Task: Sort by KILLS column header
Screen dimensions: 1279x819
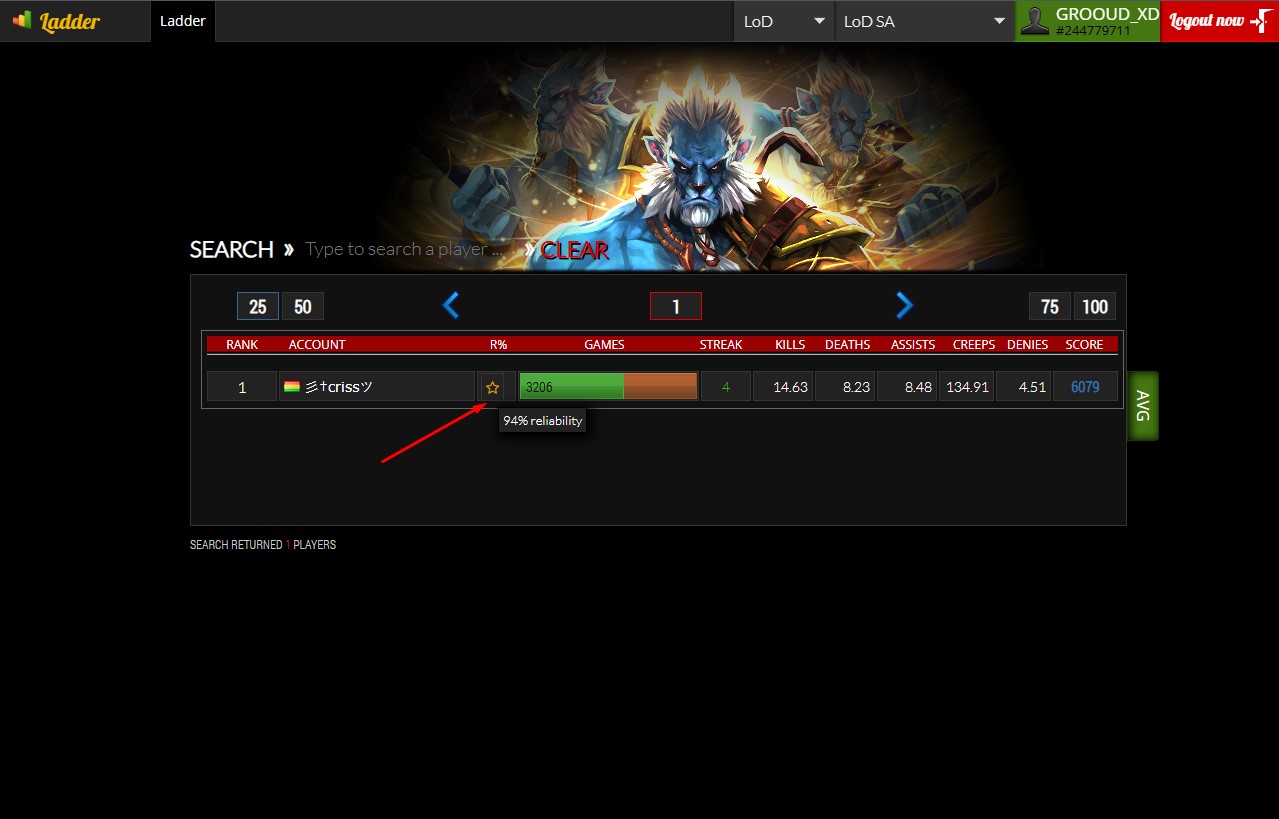Action: (790, 344)
